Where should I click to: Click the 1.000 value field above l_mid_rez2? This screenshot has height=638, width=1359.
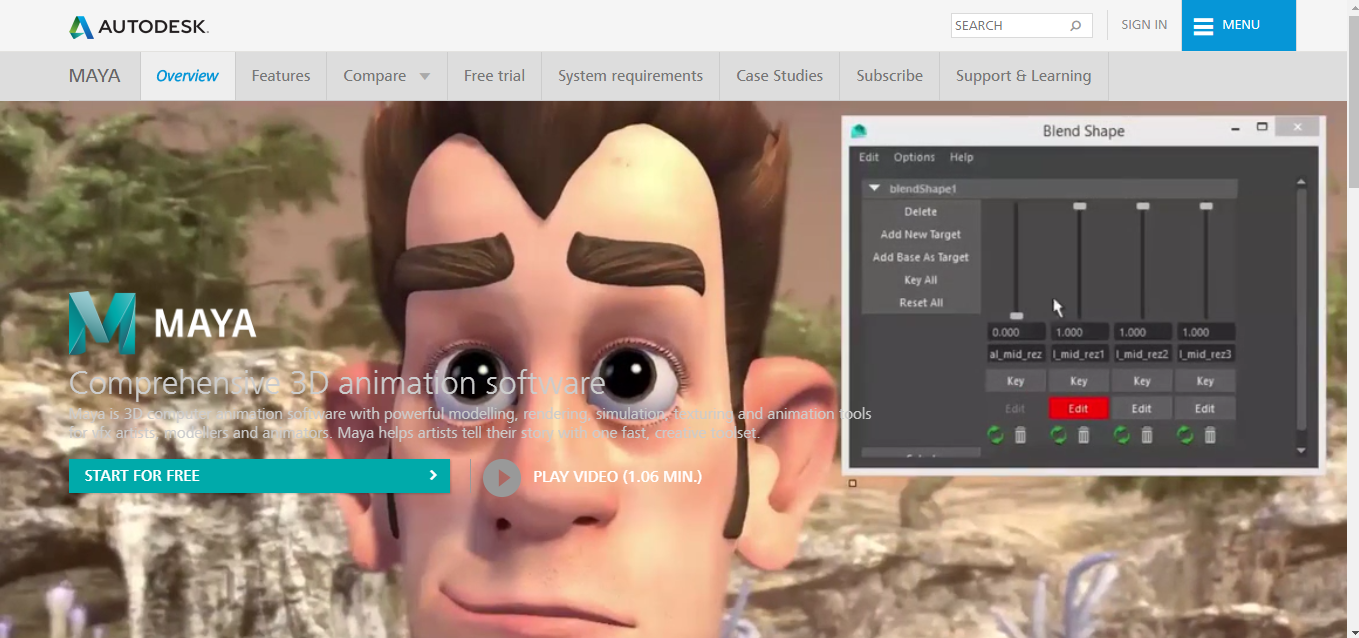click(1143, 332)
